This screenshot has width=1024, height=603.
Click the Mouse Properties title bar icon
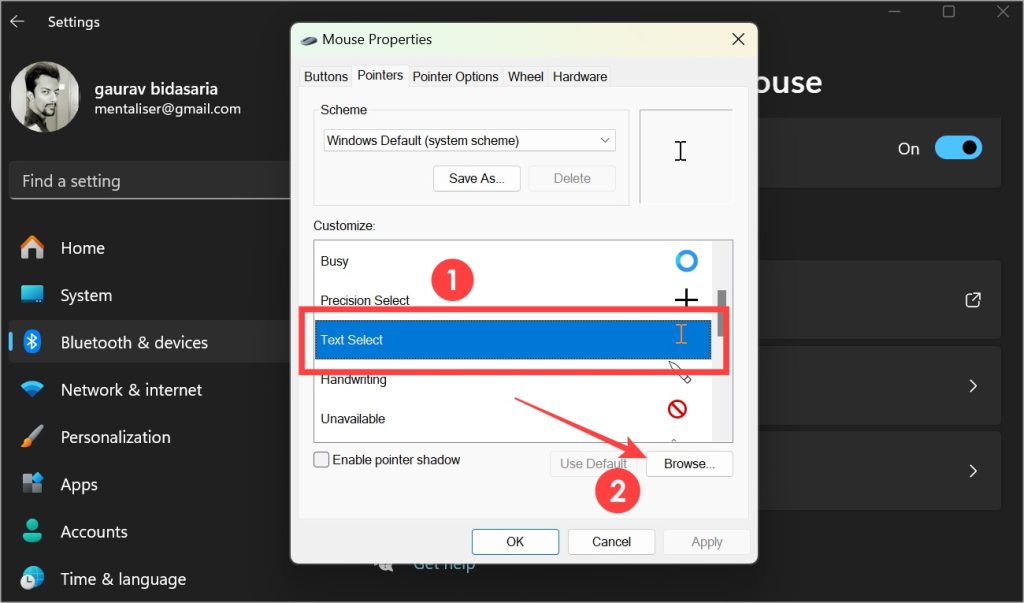pyautogui.click(x=309, y=40)
